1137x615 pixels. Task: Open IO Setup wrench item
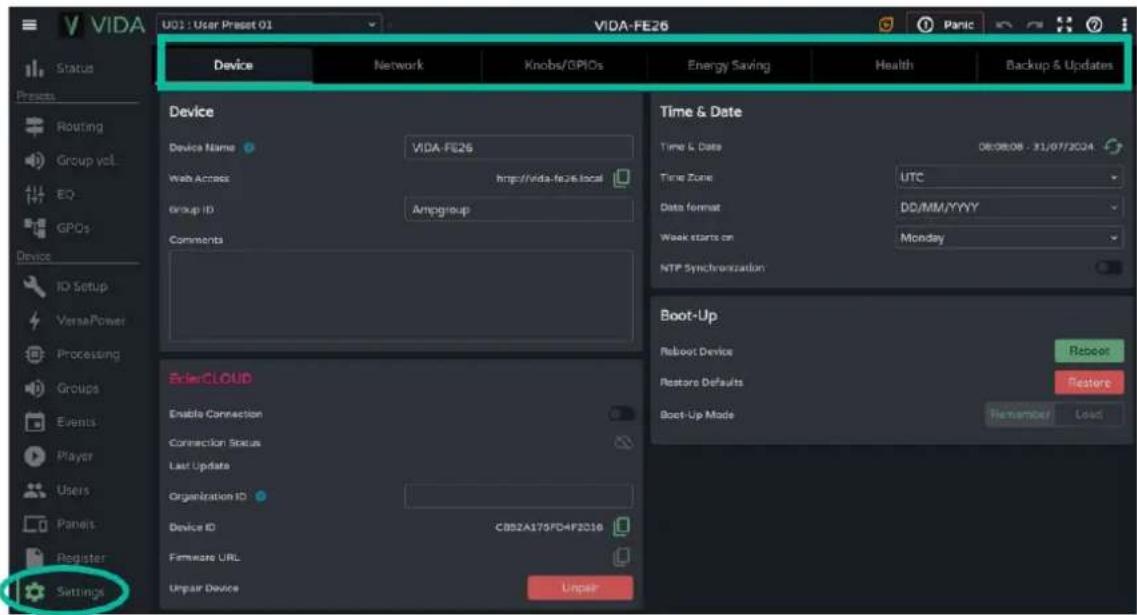click(65, 286)
